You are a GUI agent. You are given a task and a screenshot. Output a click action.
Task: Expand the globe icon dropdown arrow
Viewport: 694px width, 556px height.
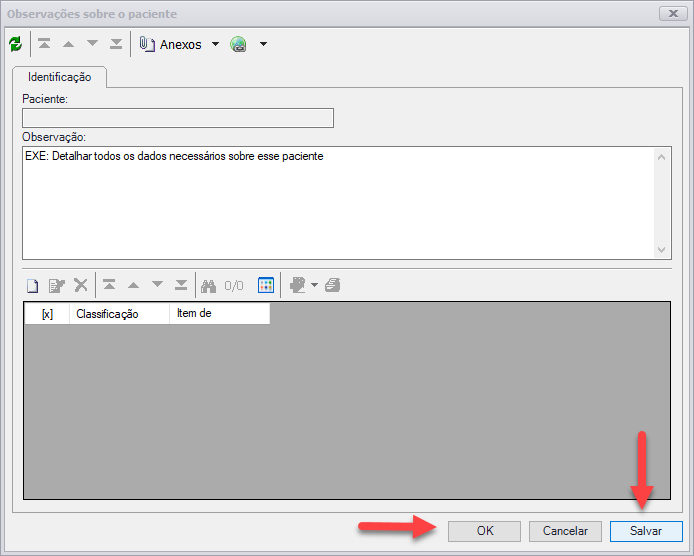tap(263, 44)
